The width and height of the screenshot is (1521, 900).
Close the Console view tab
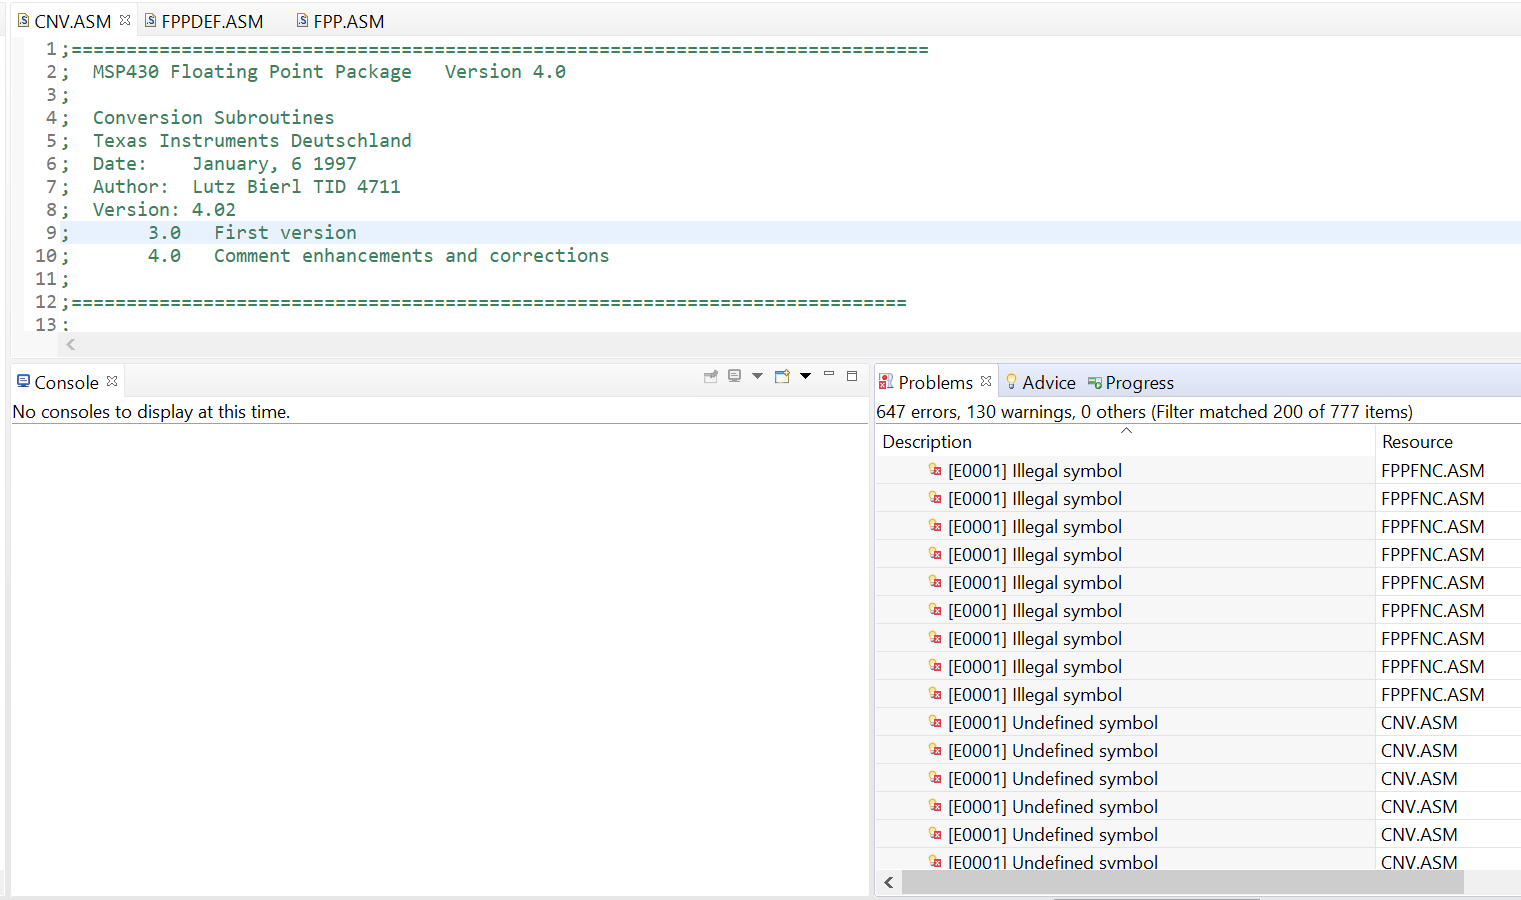112,381
